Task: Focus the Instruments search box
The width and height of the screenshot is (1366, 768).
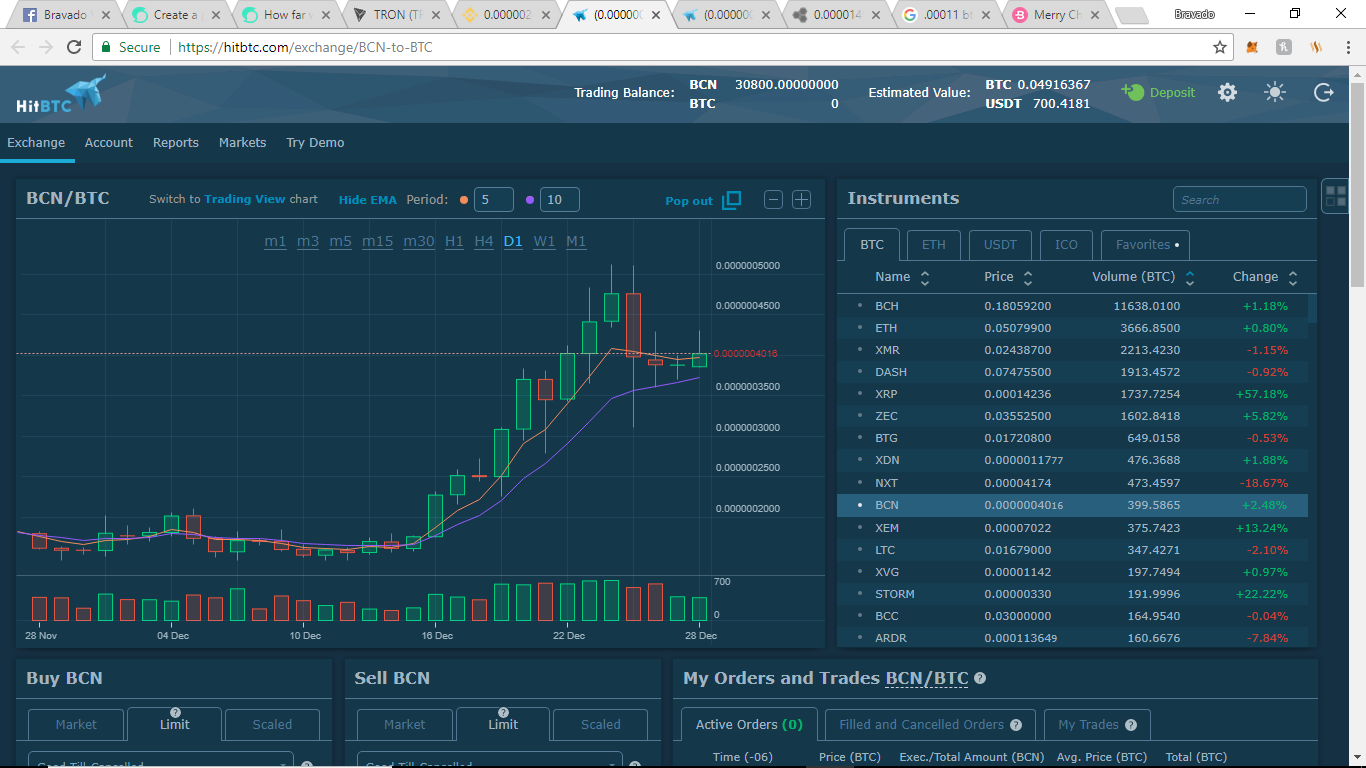Action: point(1240,199)
